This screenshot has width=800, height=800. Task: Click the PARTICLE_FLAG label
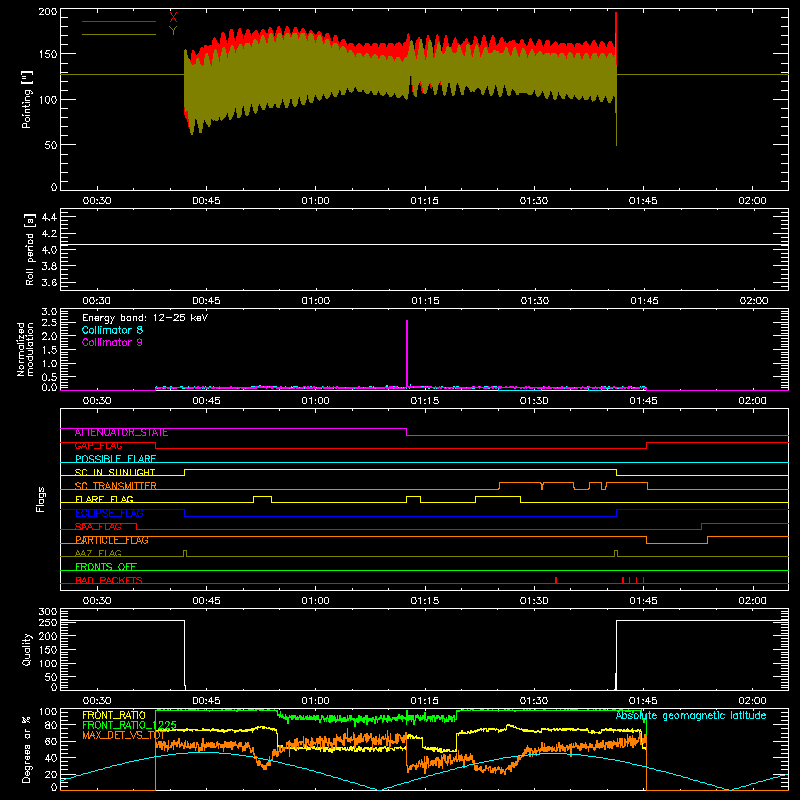(112, 540)
